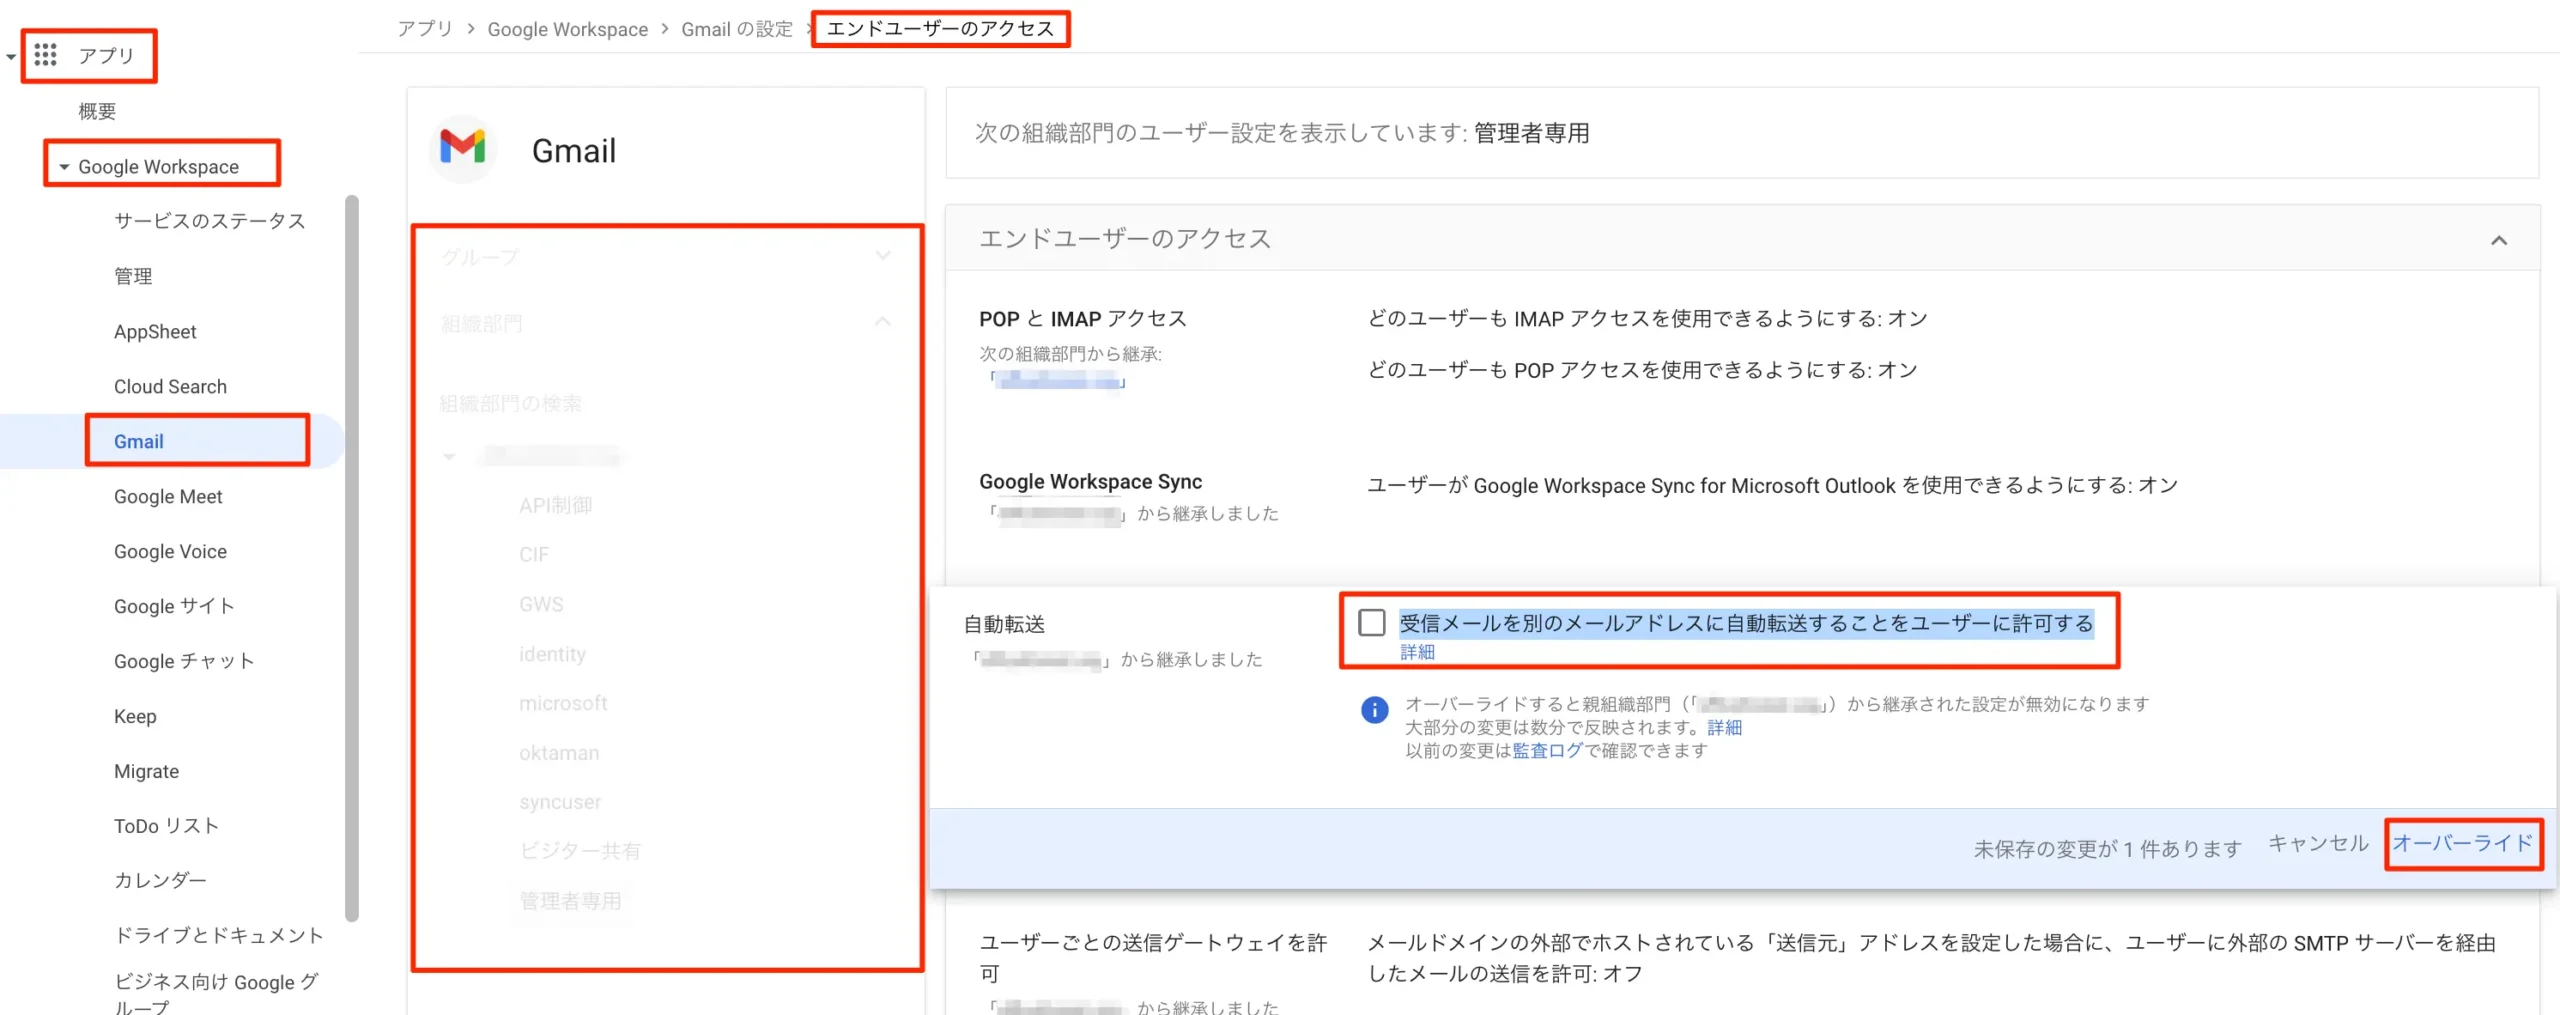Open 管理 in the sidebar
Viewport: 2560px width, 1015px height.
click(133, 276)
